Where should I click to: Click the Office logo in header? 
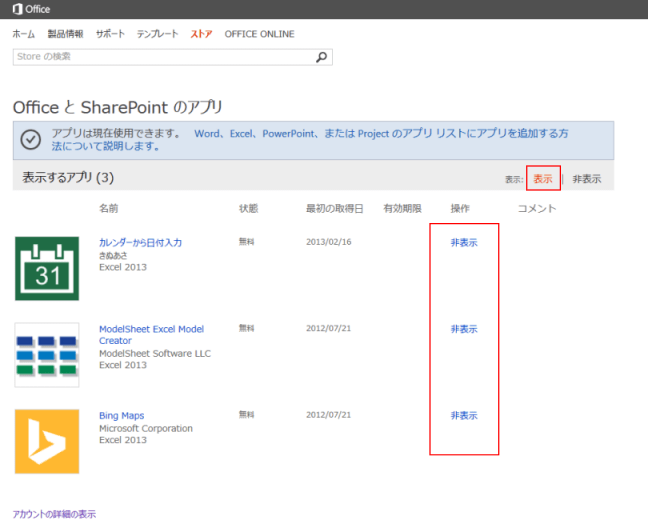point(31,9)
